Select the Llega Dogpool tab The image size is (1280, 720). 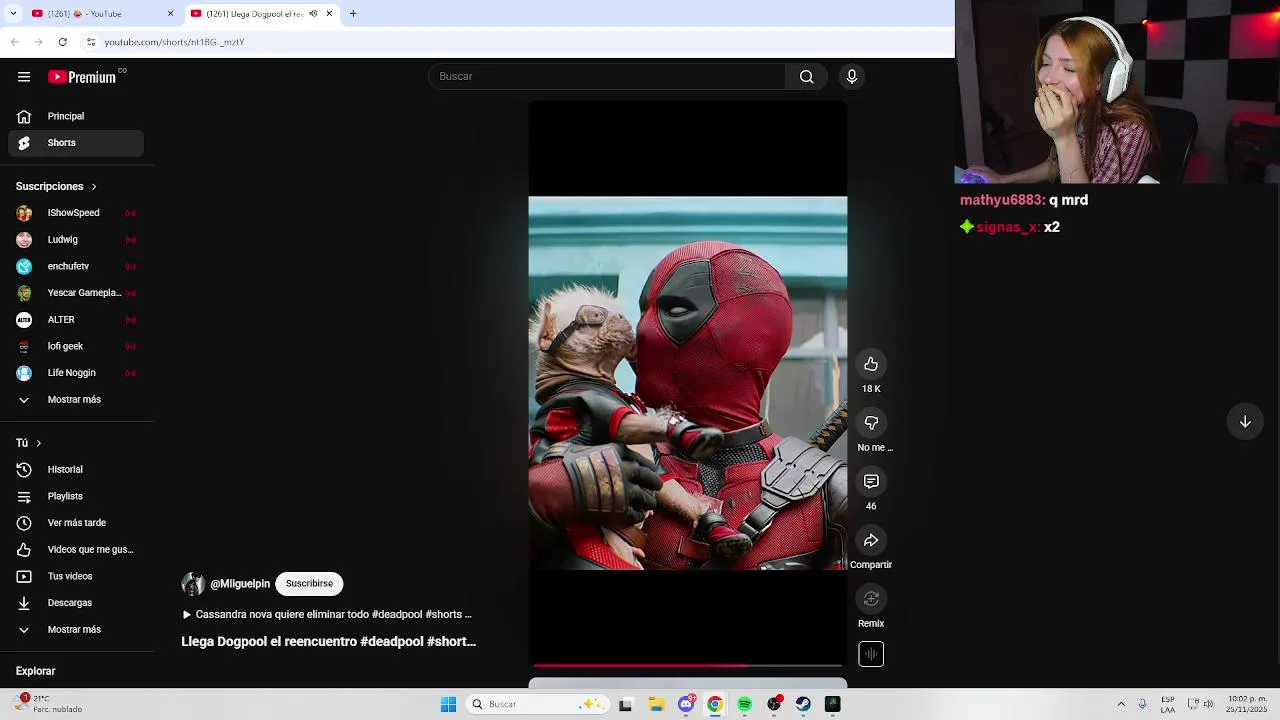pyautogui.click(x=262, y=14)
